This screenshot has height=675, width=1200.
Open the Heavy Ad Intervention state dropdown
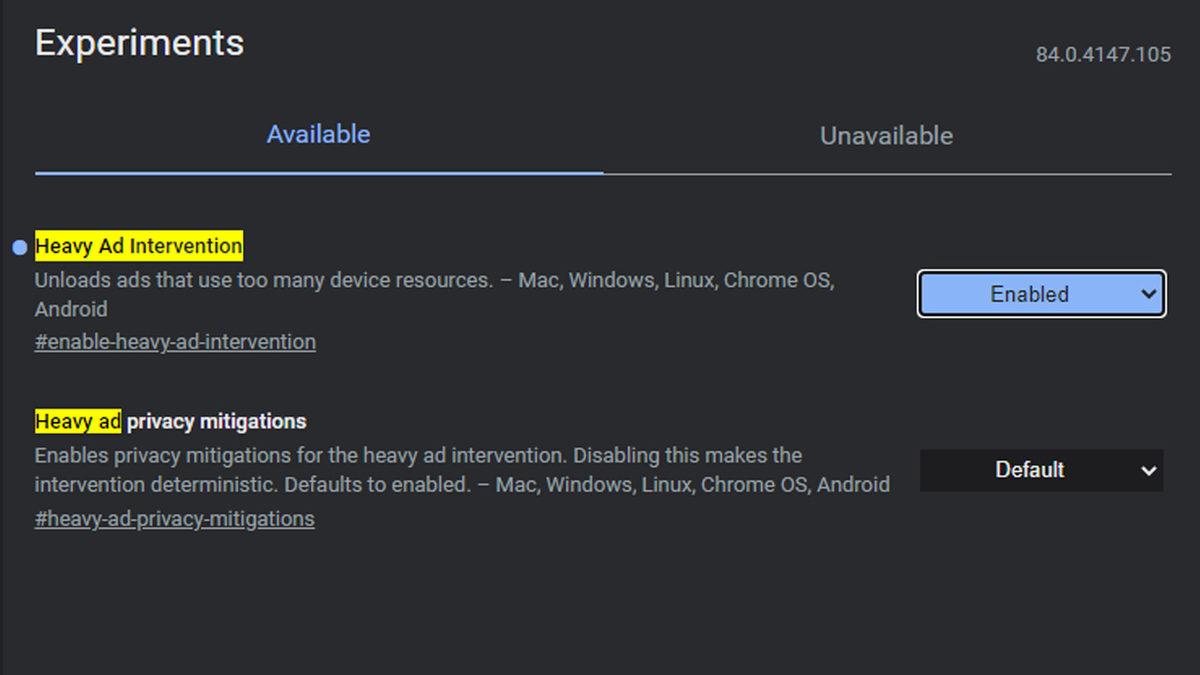pyautogui.click(x=1040, y=294)
